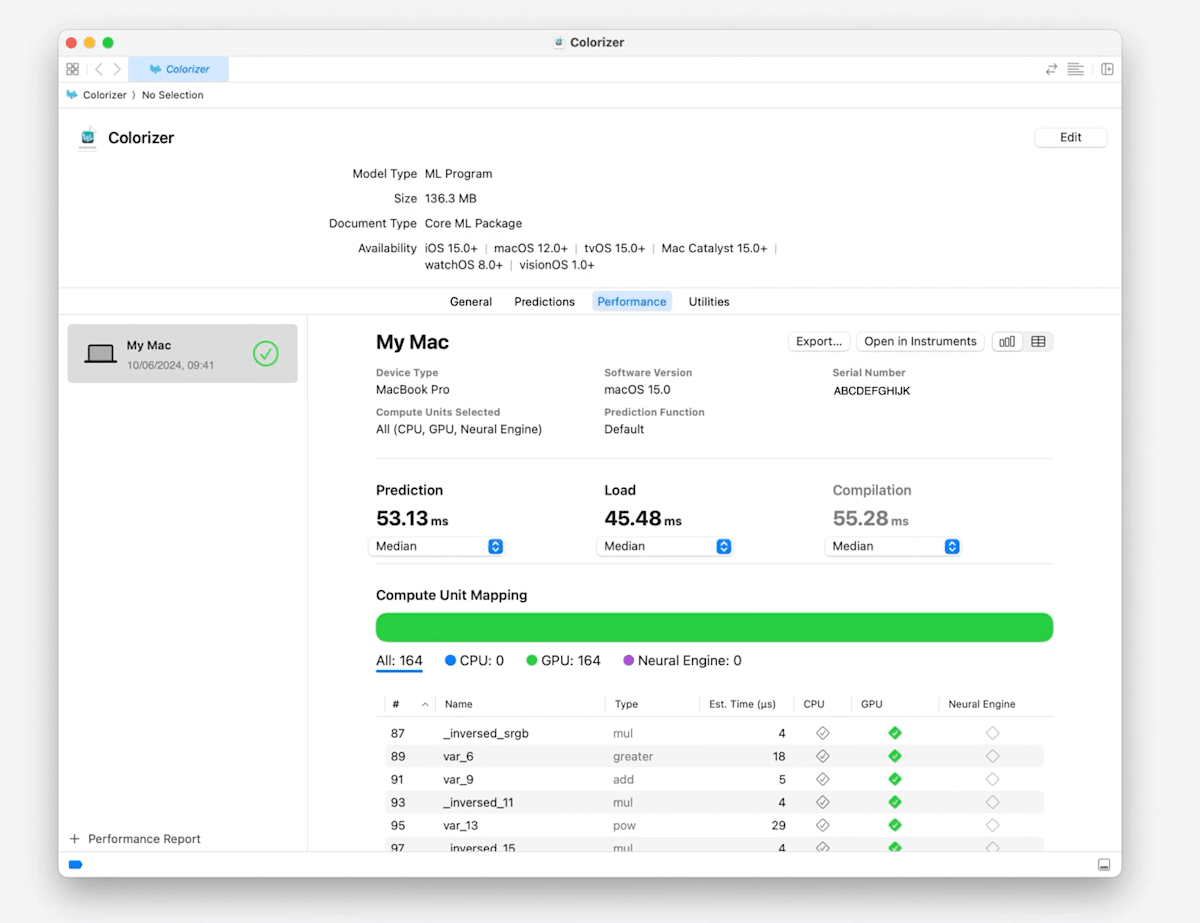Select the var_6 row name
1200x923 pixels.
458,756
